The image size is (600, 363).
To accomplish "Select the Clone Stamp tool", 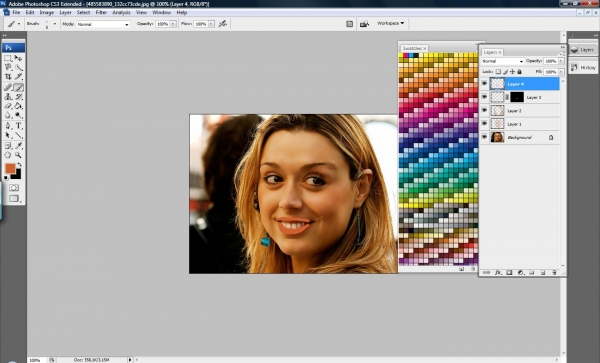I will click(8, 97).
